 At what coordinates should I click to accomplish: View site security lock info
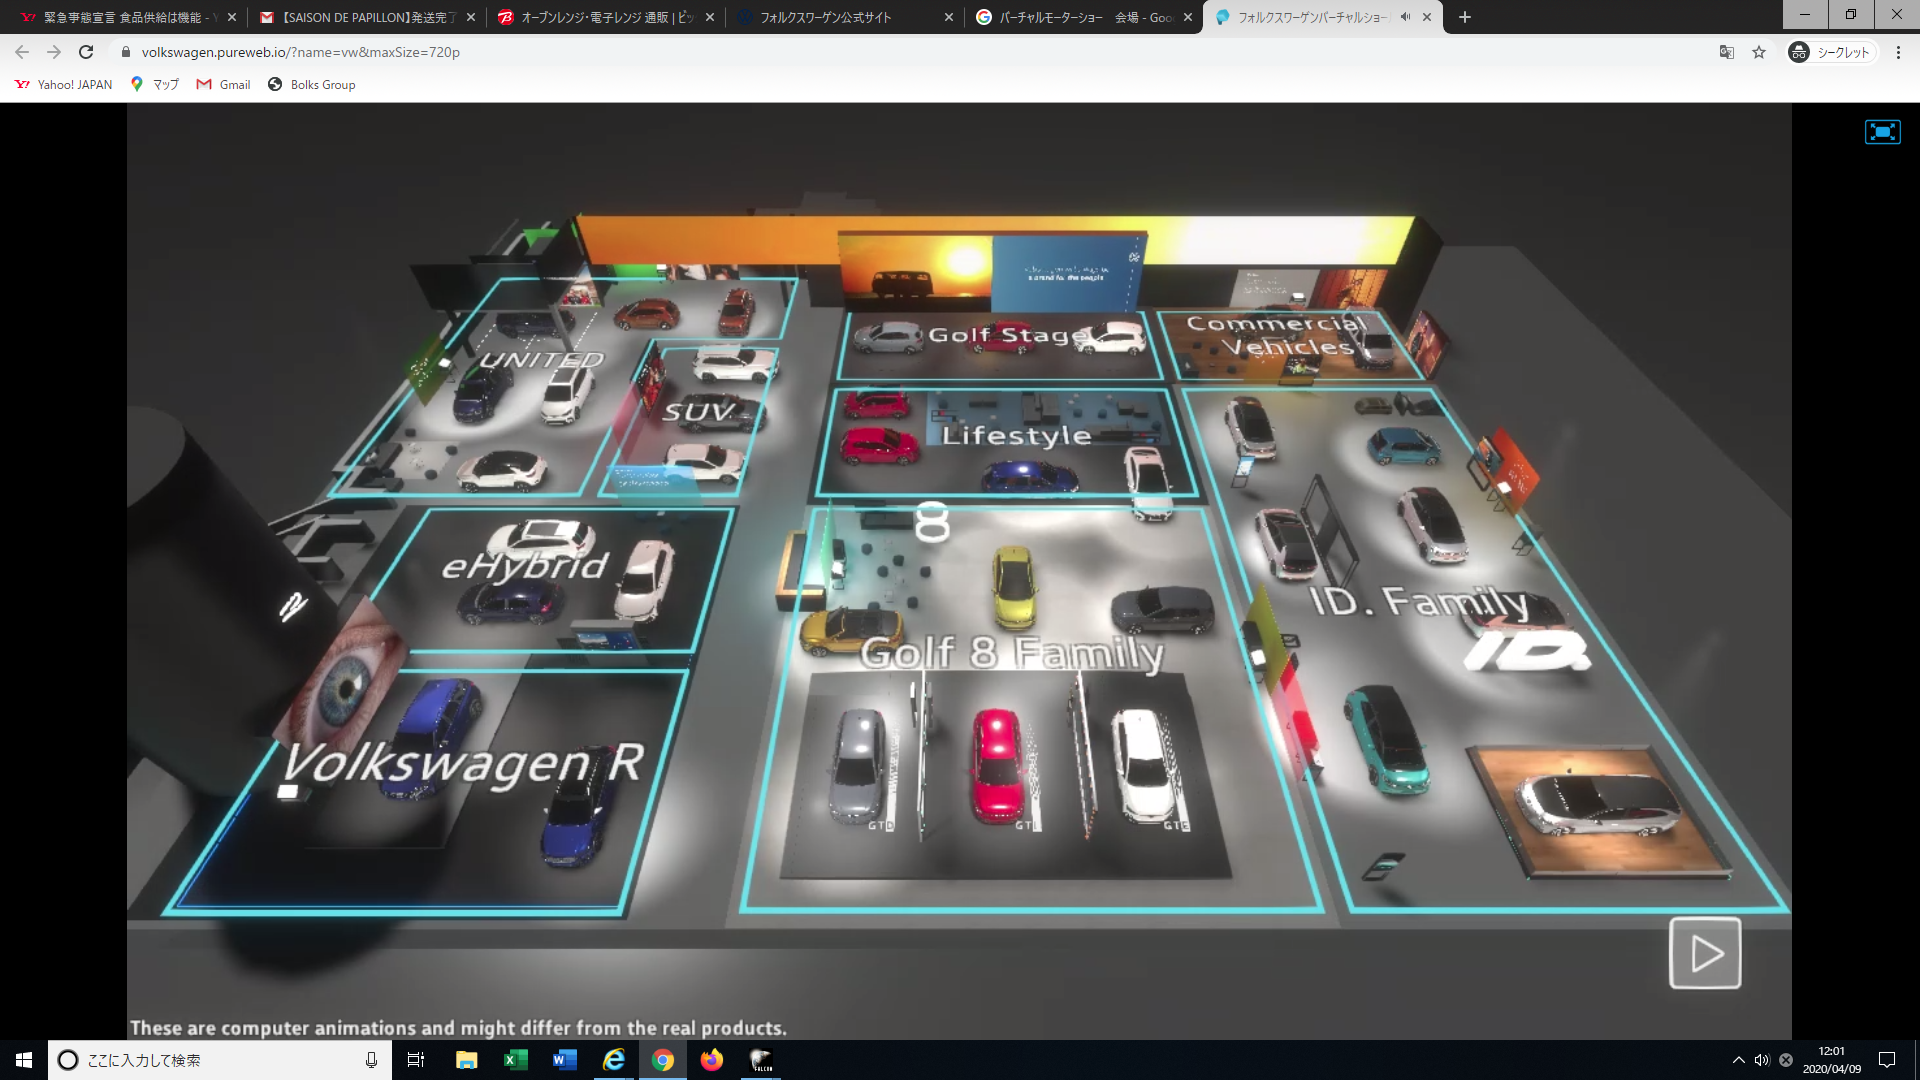point(125,52)
